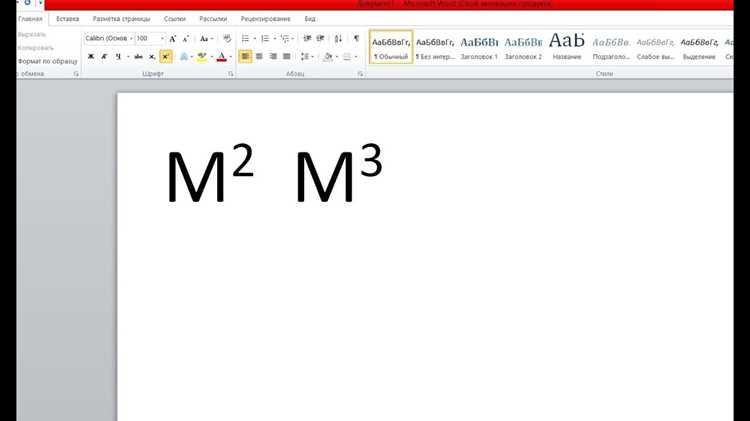Select the justify alignment icon
Screen dimensions: 750x421
pyautogui.click(x=287, y=56)
